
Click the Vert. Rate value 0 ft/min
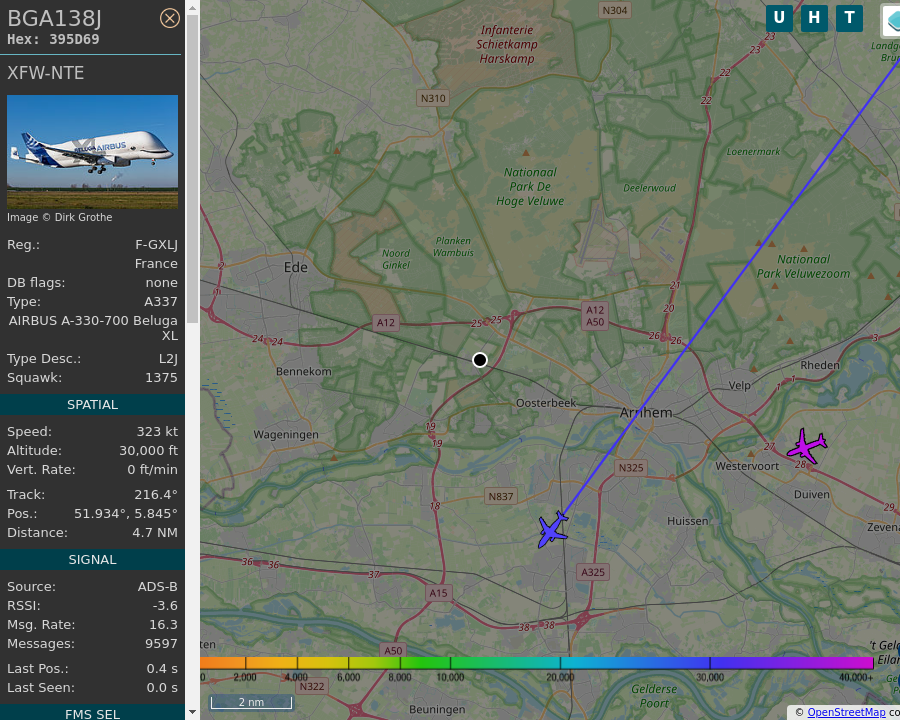pos(153,470)
